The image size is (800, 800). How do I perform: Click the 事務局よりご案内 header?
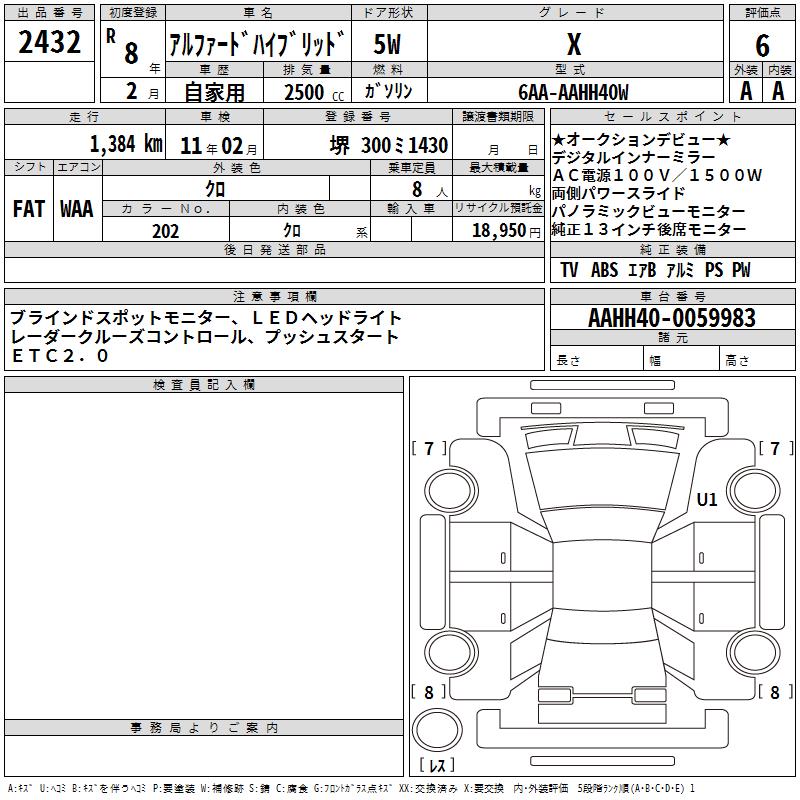tap(204, 728)
